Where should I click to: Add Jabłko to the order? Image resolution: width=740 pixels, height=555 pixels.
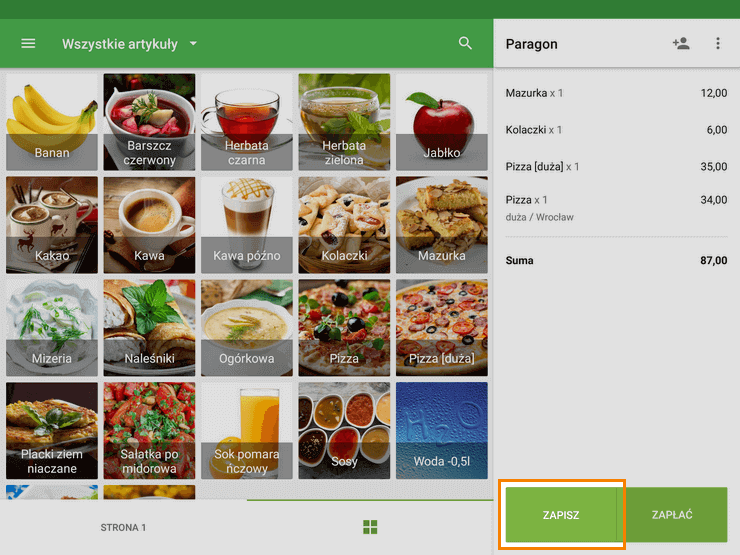[442, 122]
